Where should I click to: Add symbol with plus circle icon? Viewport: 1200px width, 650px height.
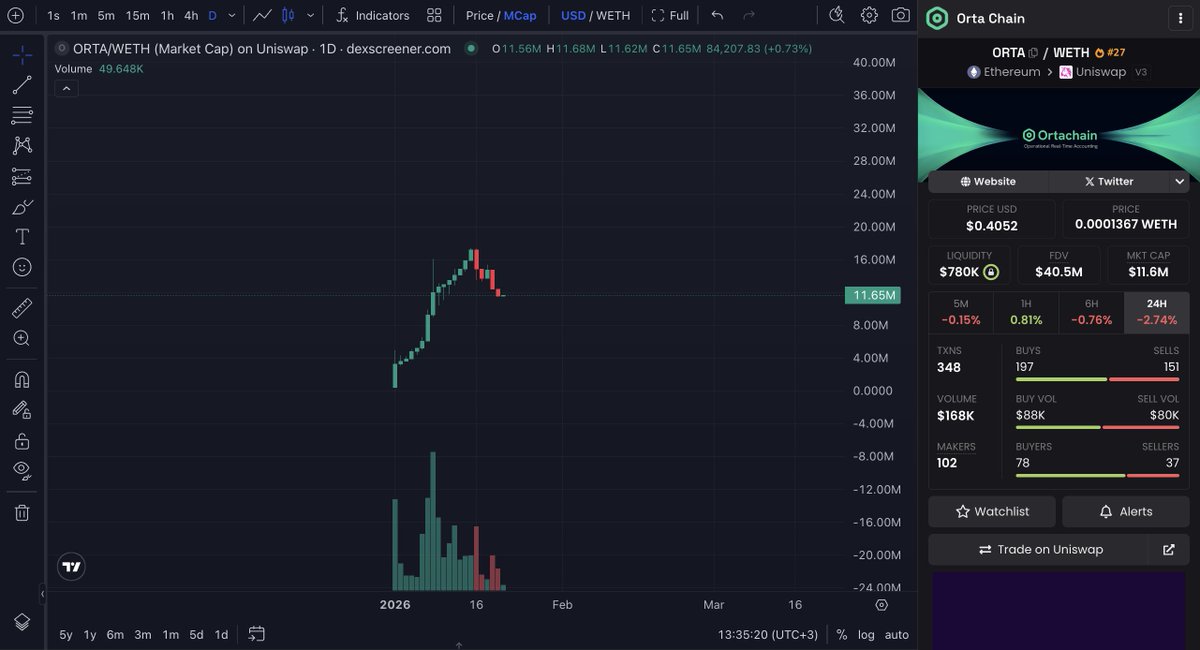tap(15, 15)
